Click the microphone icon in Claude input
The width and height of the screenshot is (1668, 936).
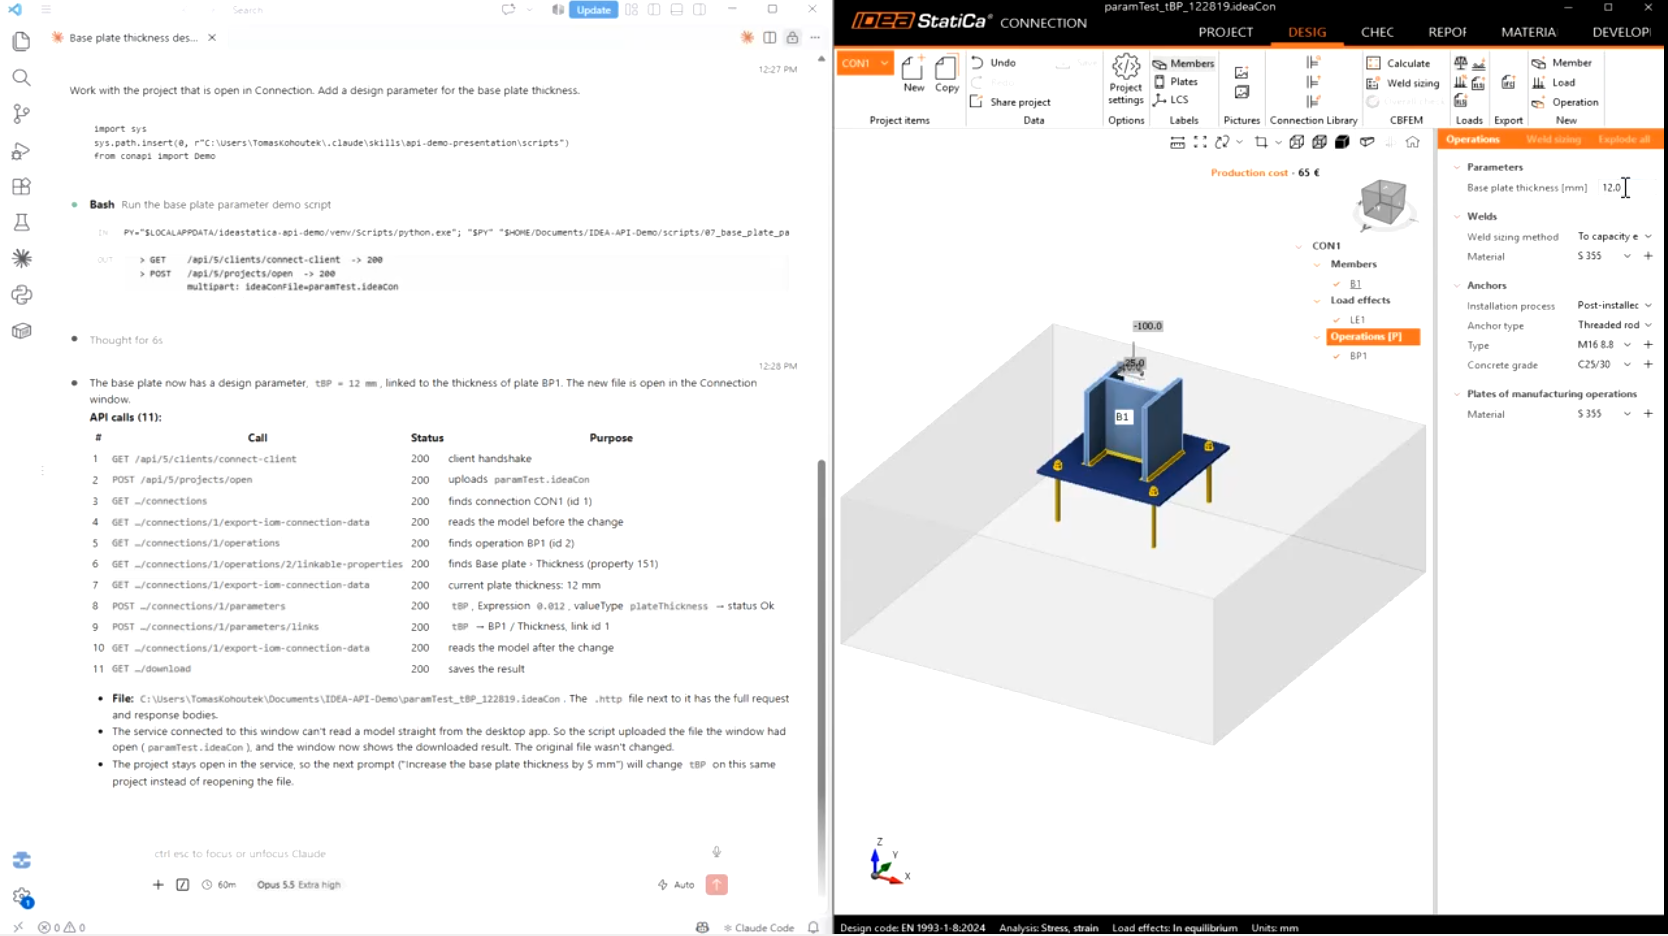(x=716, y=852)
